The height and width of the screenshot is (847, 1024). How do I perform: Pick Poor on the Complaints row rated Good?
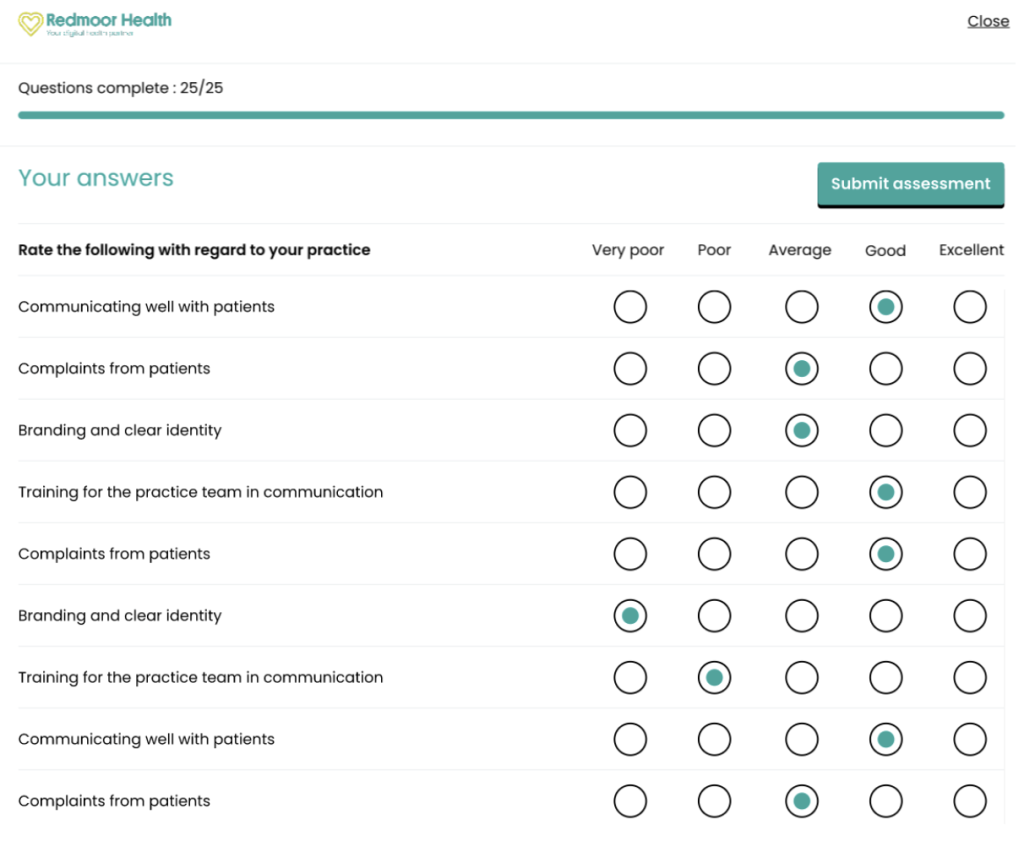[x=714, y=554]
